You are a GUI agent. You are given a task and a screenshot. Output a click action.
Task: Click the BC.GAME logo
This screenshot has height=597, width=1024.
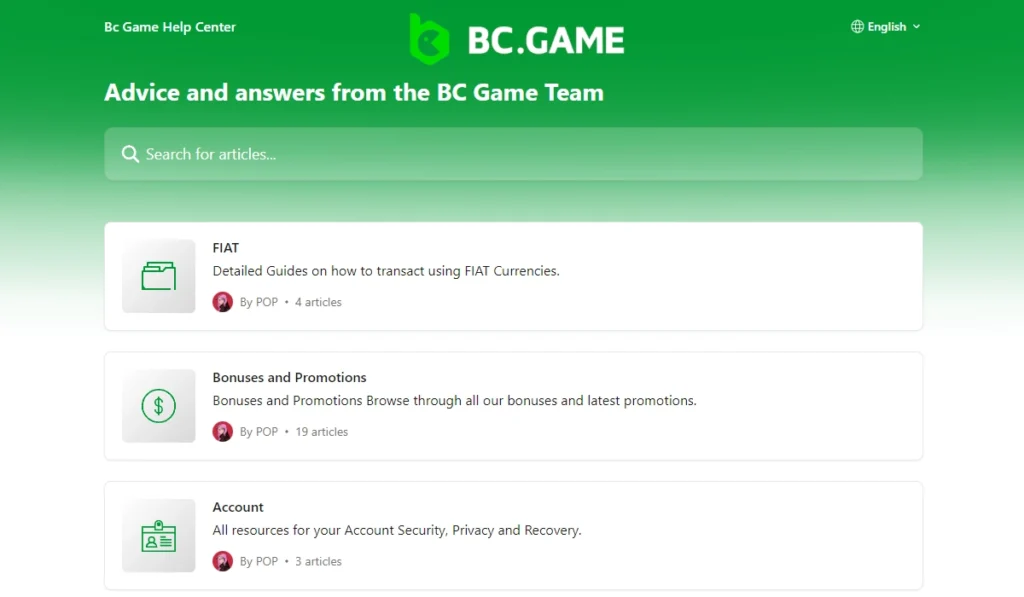516,39
